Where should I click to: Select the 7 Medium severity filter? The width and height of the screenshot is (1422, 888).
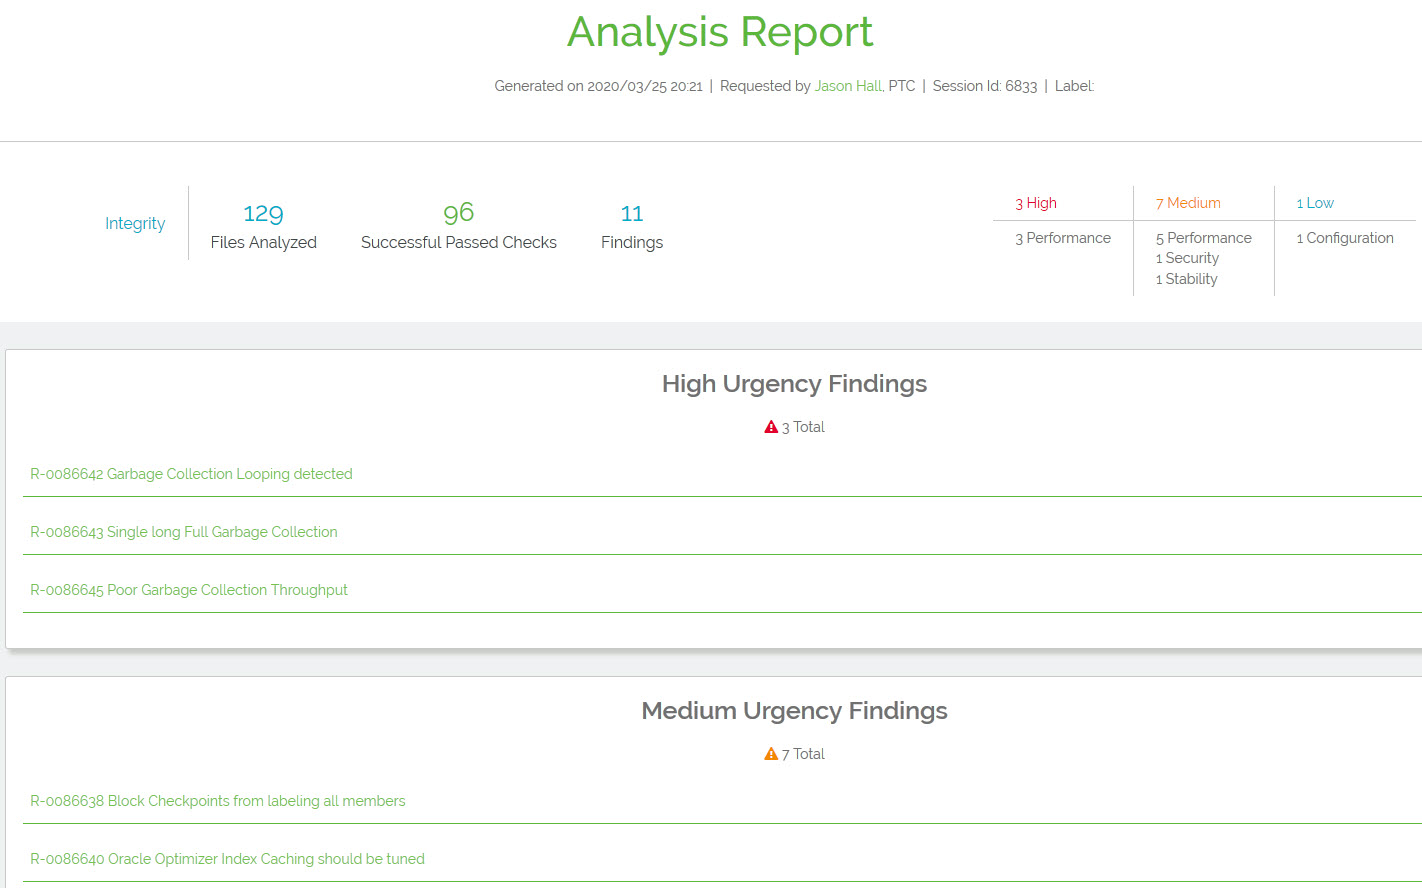pos(1188,202)
